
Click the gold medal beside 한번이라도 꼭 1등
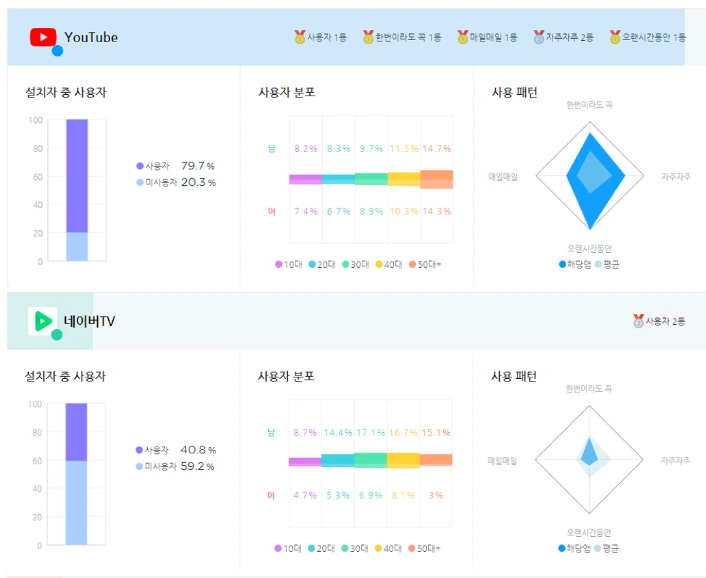(368, 37)
